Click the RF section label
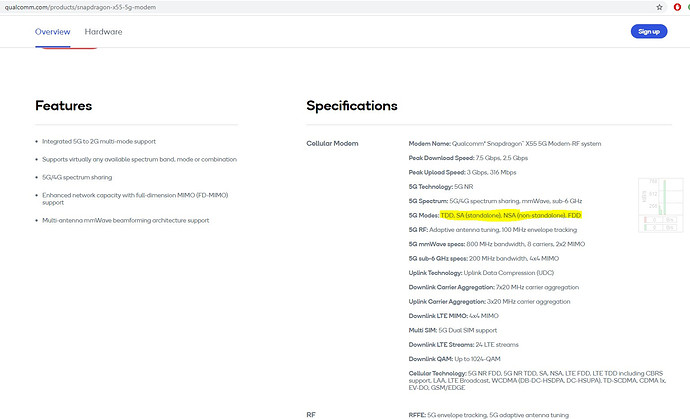Viewport: 690px width, 419px height. 311,415
